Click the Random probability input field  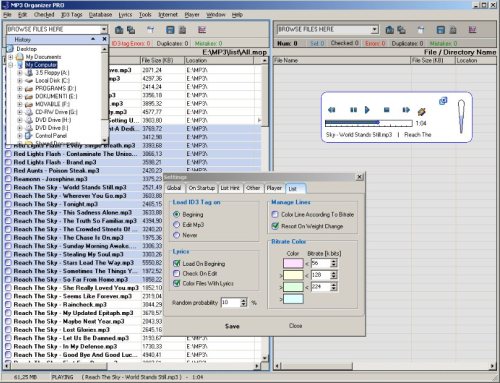(231, 302)
